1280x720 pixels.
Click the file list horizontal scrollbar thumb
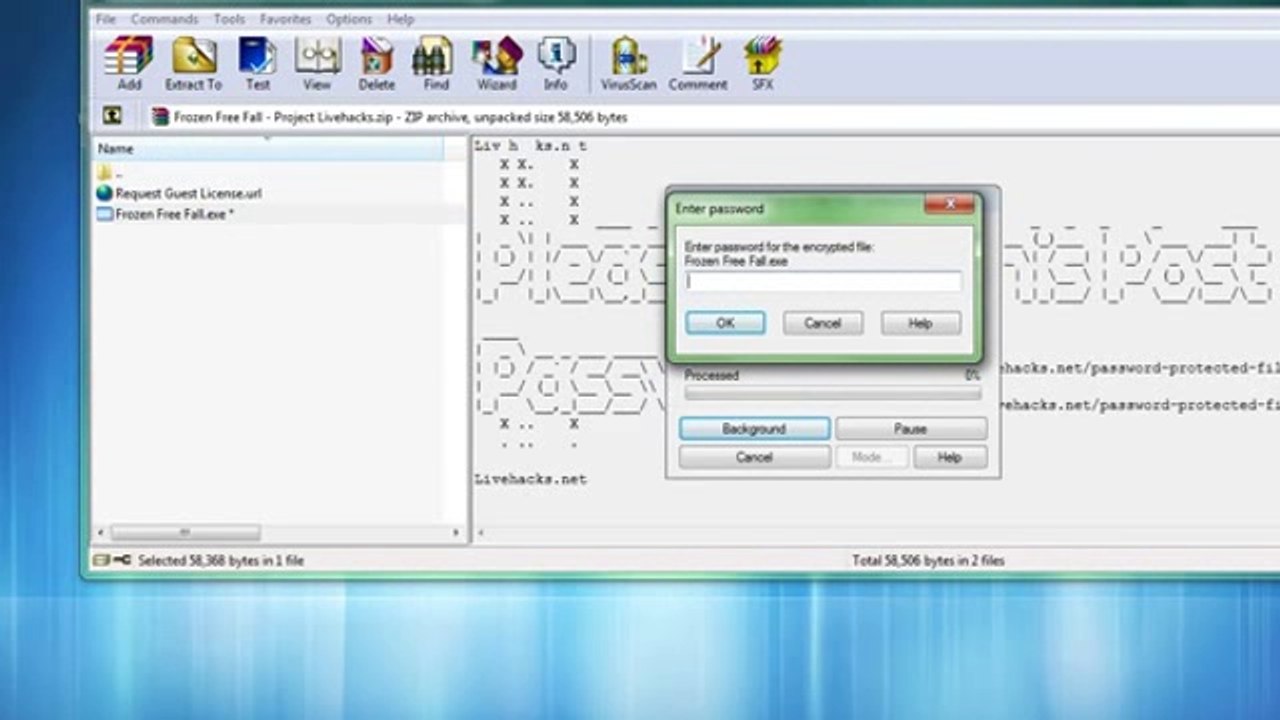tap(185, 533)
